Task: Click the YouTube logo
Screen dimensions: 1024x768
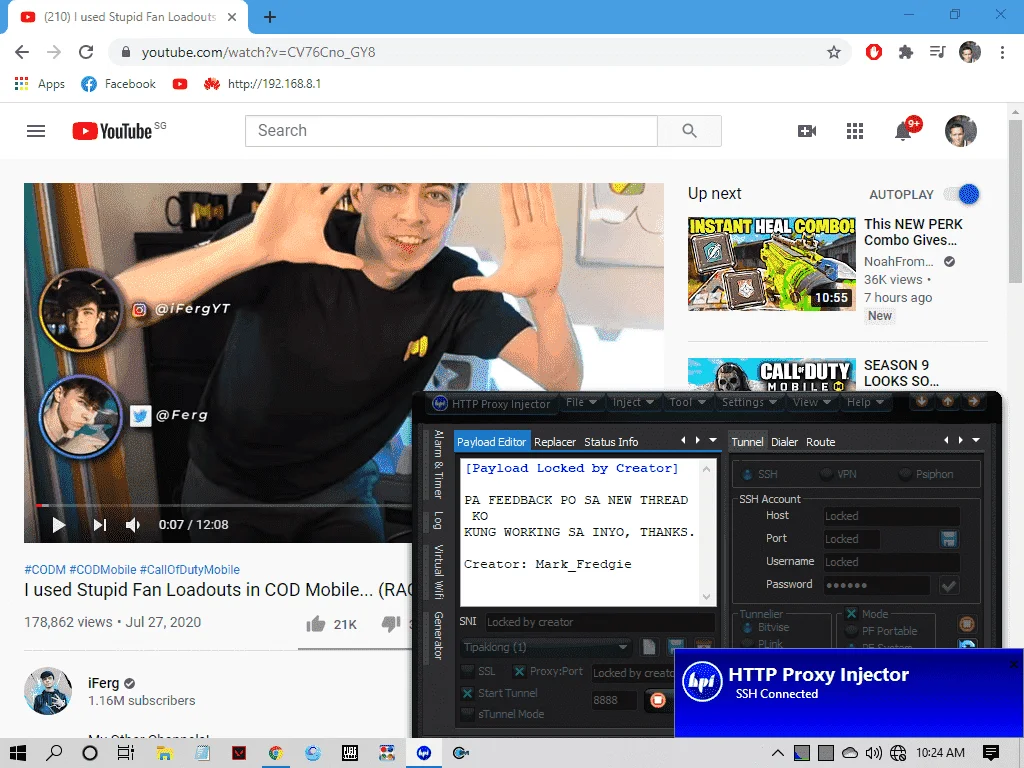Action: coord(112,131)
